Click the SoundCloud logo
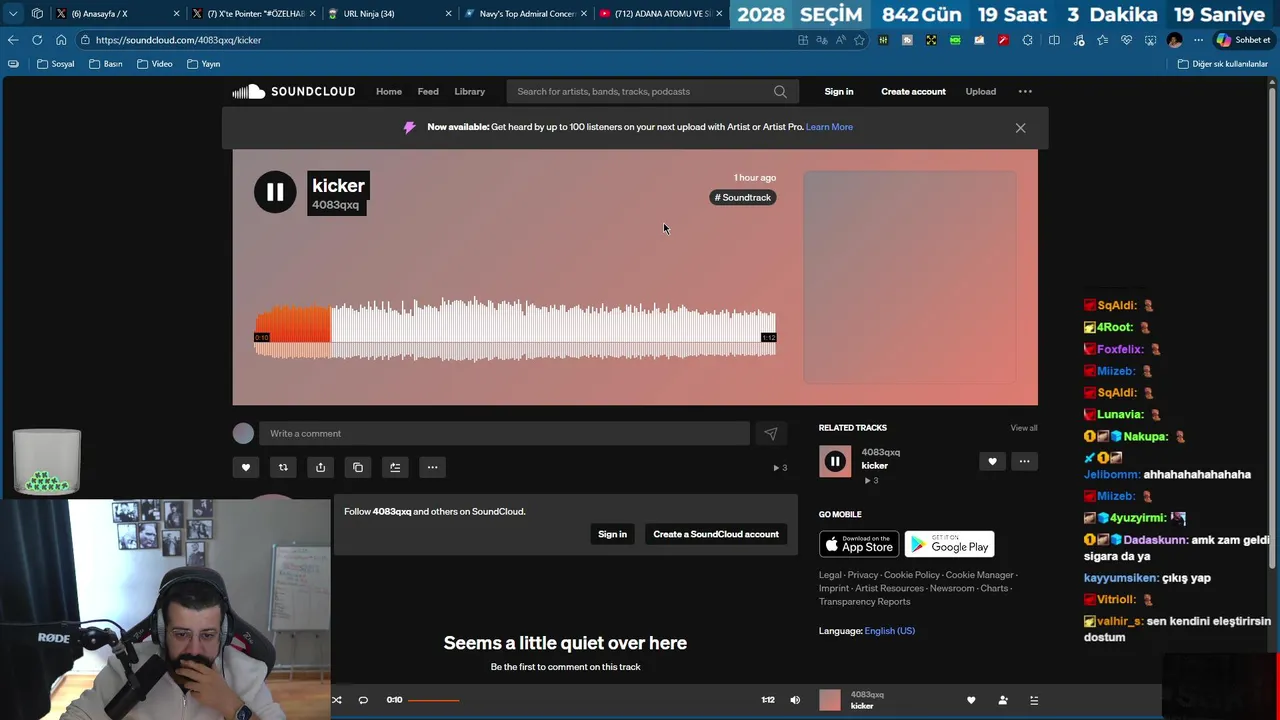Image resolution: width=1280 pixels, height=720 pixels. coord(293,92)
